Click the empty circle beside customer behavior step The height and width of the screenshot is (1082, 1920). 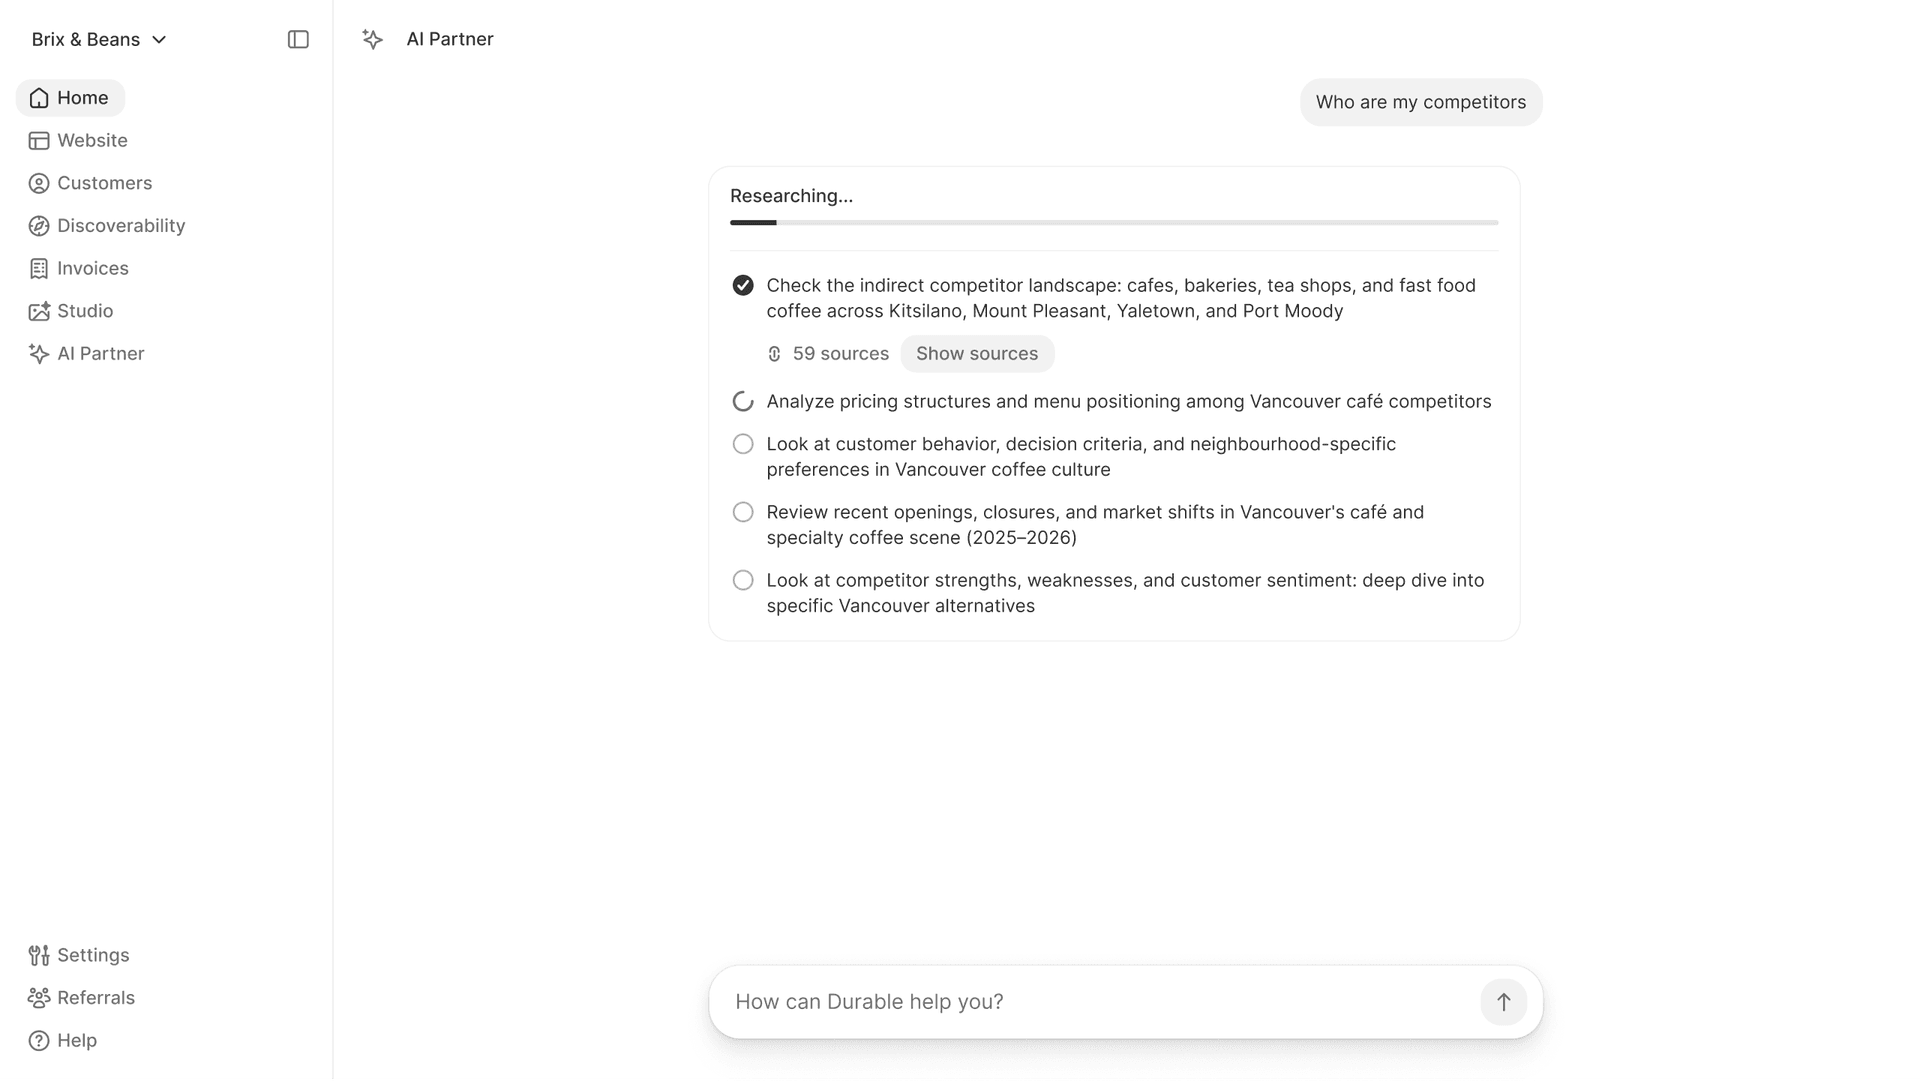[x=743, y=444]
